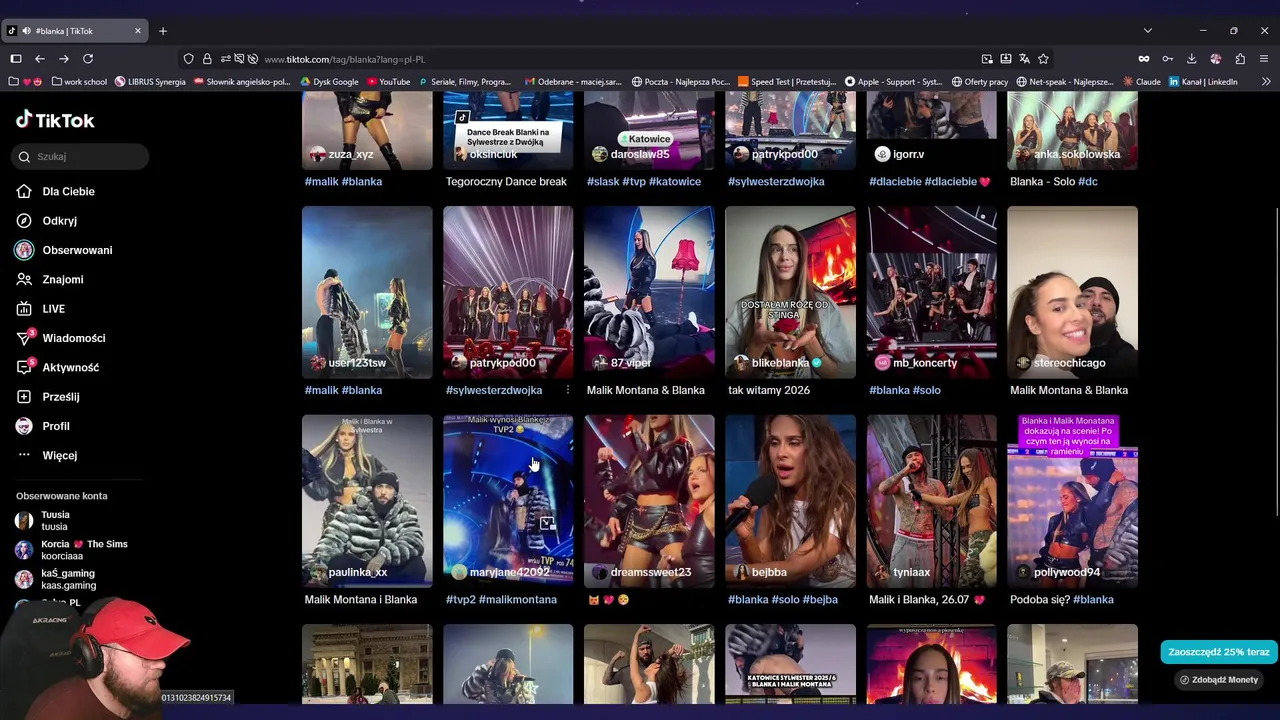1280x720 pixels.
Task: Click shield tracking protection icon
Action: click(188, 59)
